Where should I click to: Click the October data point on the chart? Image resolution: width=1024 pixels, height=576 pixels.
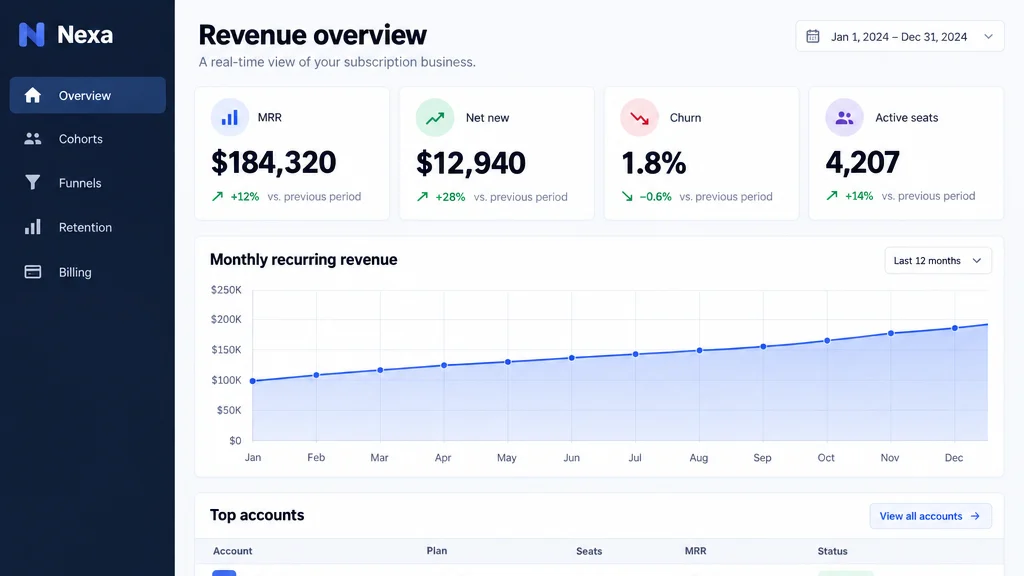click(827, 340)
